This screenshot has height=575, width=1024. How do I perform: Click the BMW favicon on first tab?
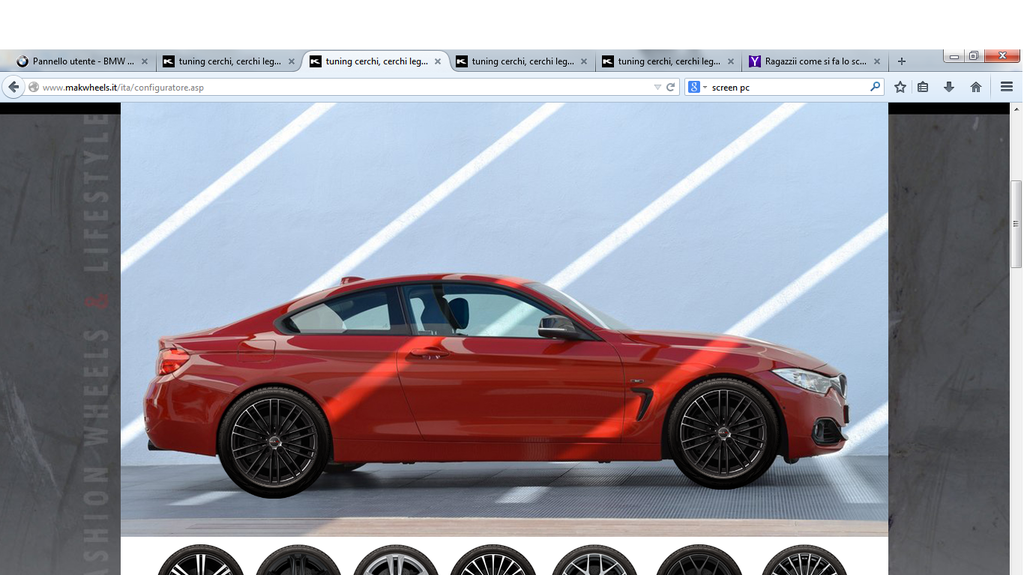[x=23, y=61]
